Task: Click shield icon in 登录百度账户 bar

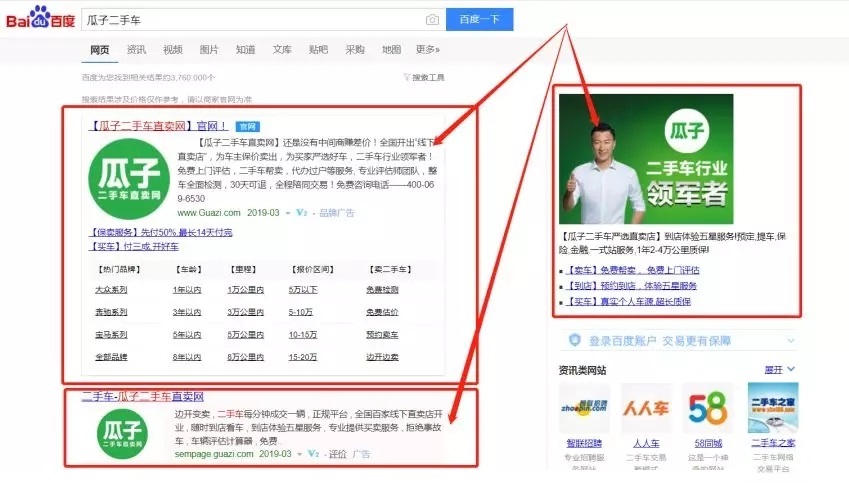Action: click(x=574, y=340)
